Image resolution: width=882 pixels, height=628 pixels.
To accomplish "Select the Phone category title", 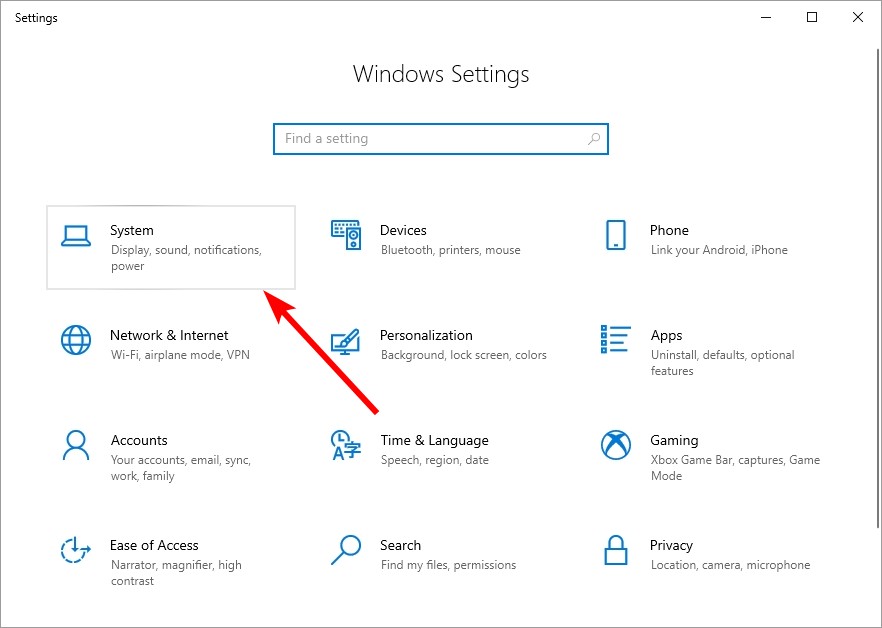I will coord(669,230).
